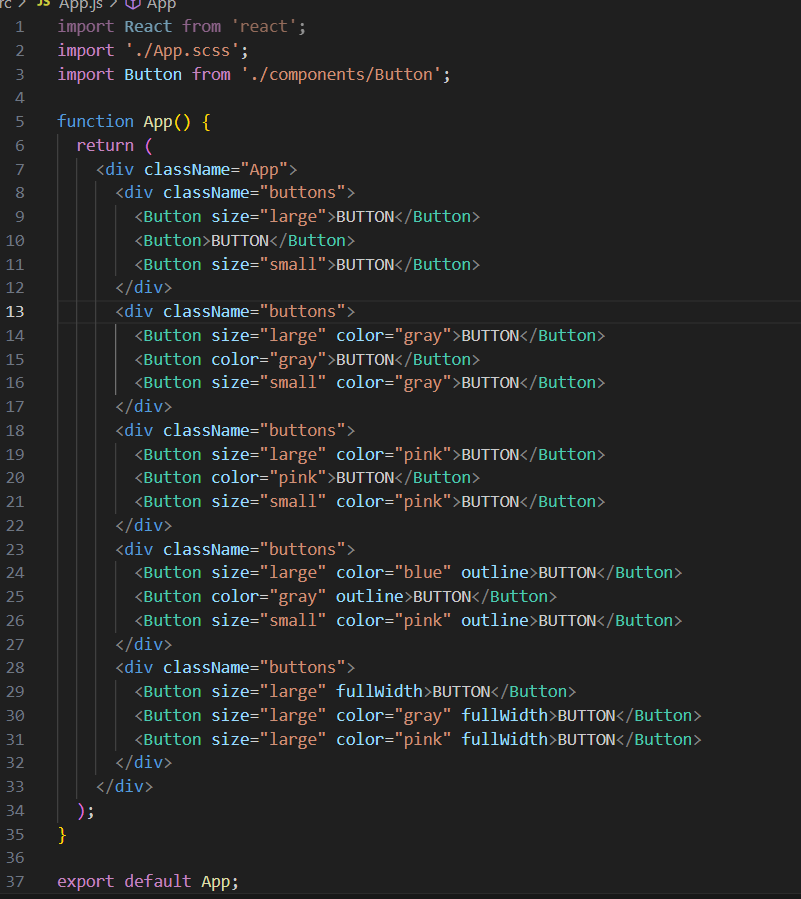This screenshot has width=801, height=899.
Task: Click the return keyword on line 6
Action: (x=105, y=146)
